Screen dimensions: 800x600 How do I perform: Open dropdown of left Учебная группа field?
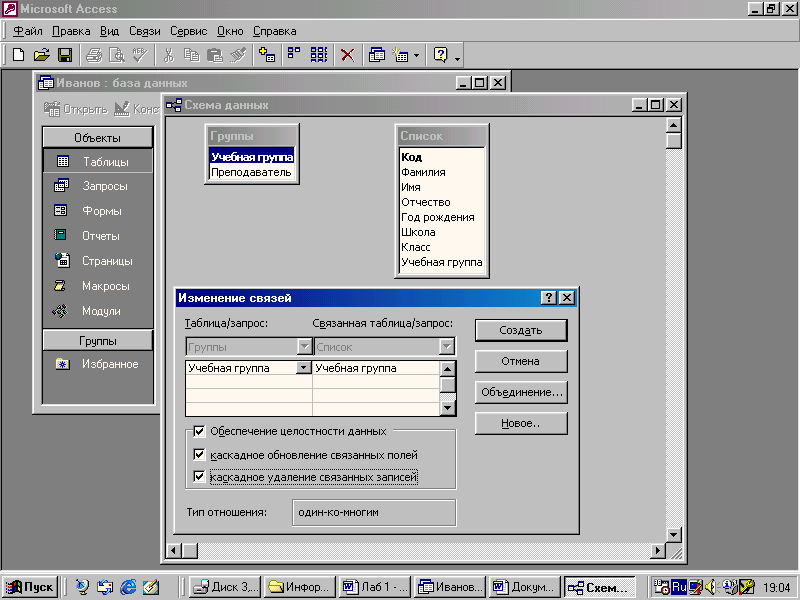point(304,367)
